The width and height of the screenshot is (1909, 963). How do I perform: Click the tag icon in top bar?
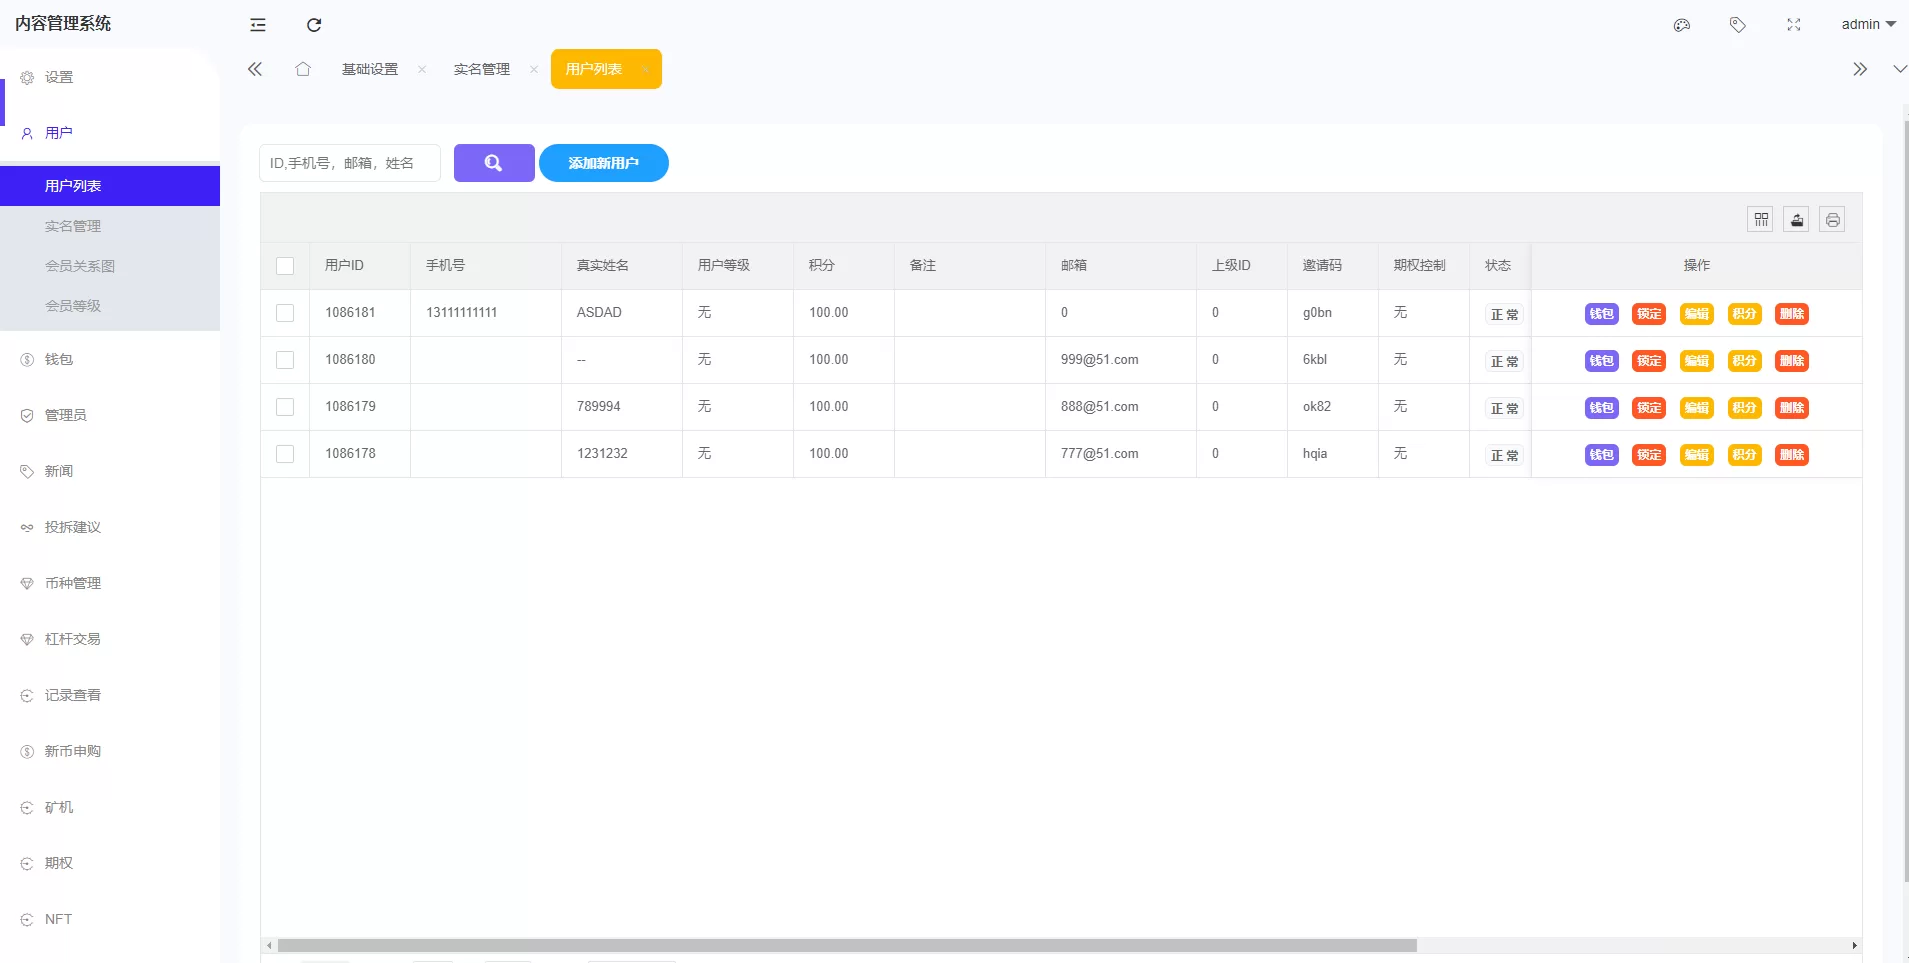[x=1738, y=25]
